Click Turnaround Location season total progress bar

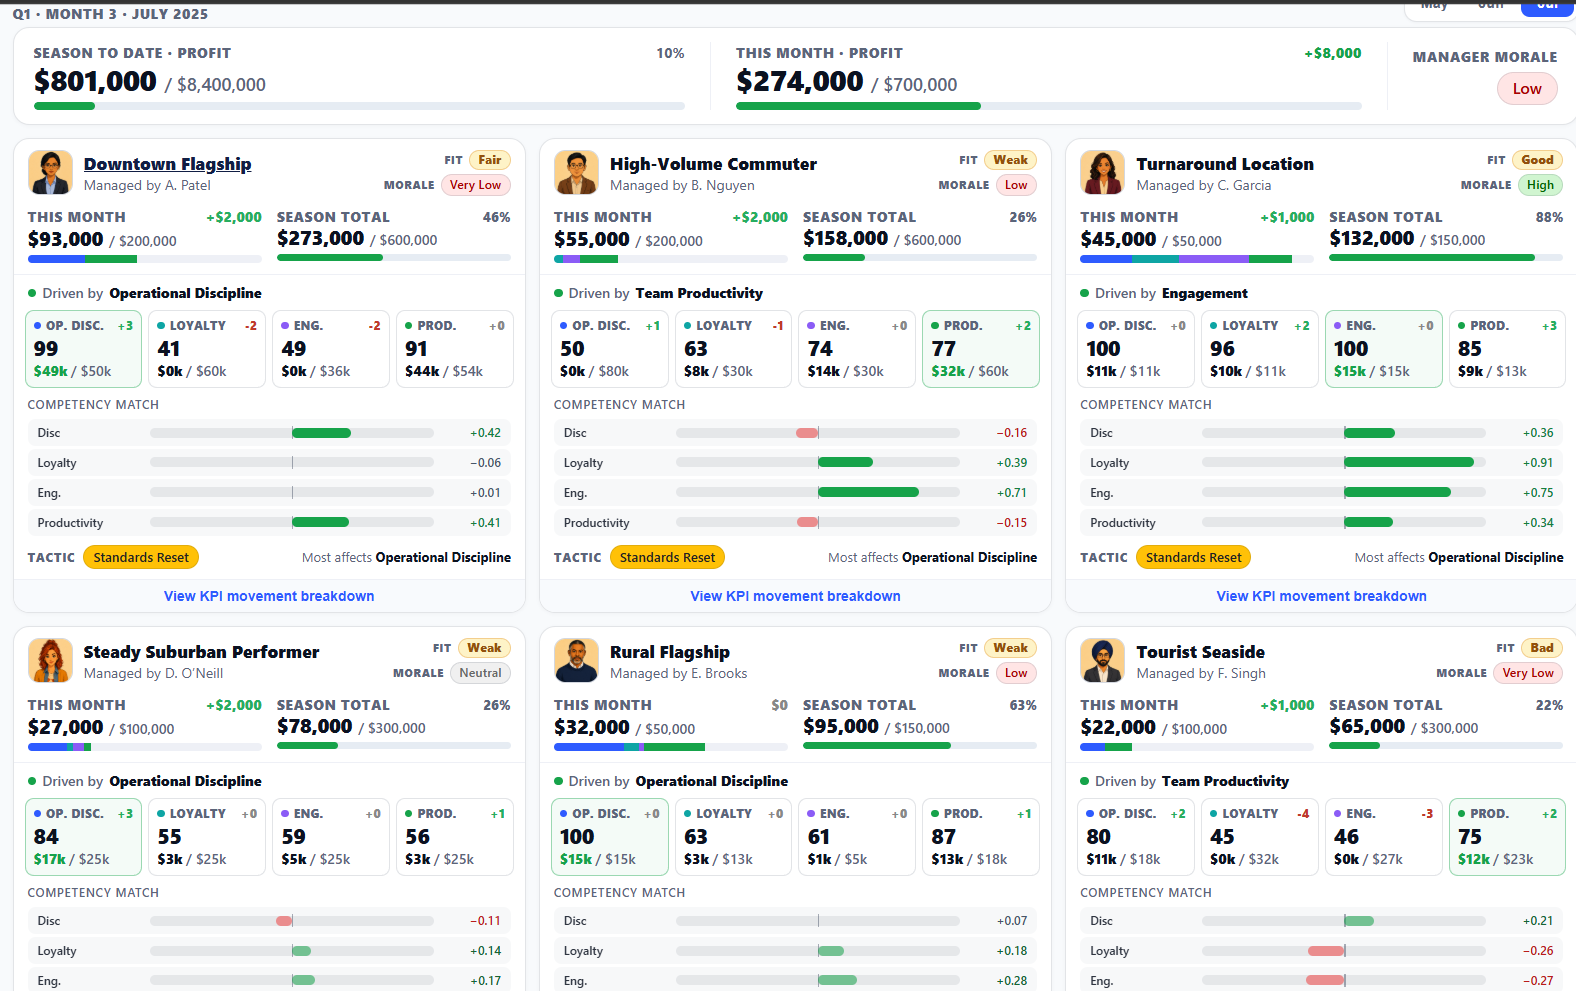tap(1446, 258)
